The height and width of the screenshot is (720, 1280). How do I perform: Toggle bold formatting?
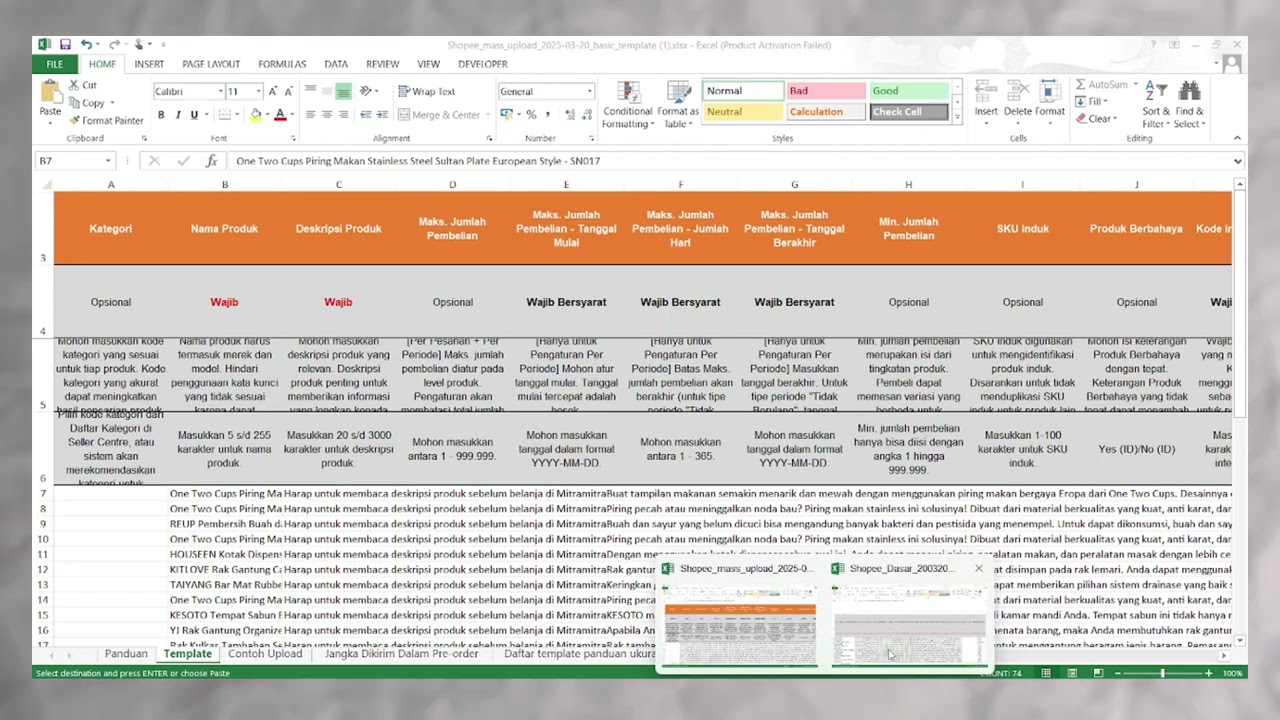tap(161, 115)
